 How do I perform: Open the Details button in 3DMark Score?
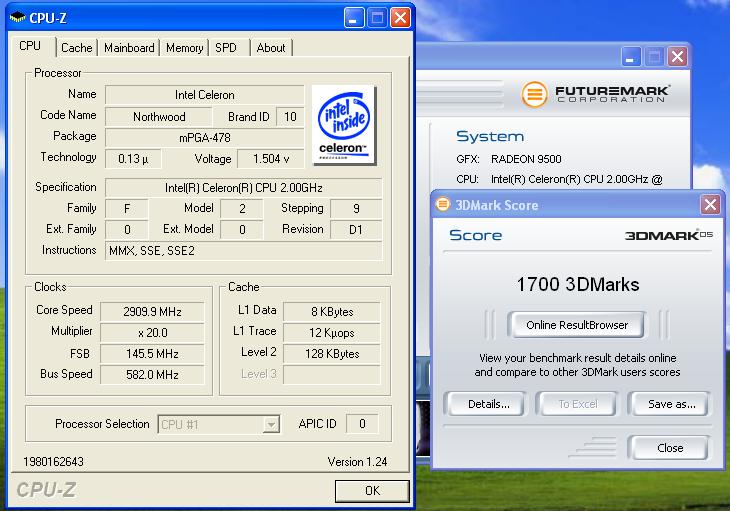[488, 404]
